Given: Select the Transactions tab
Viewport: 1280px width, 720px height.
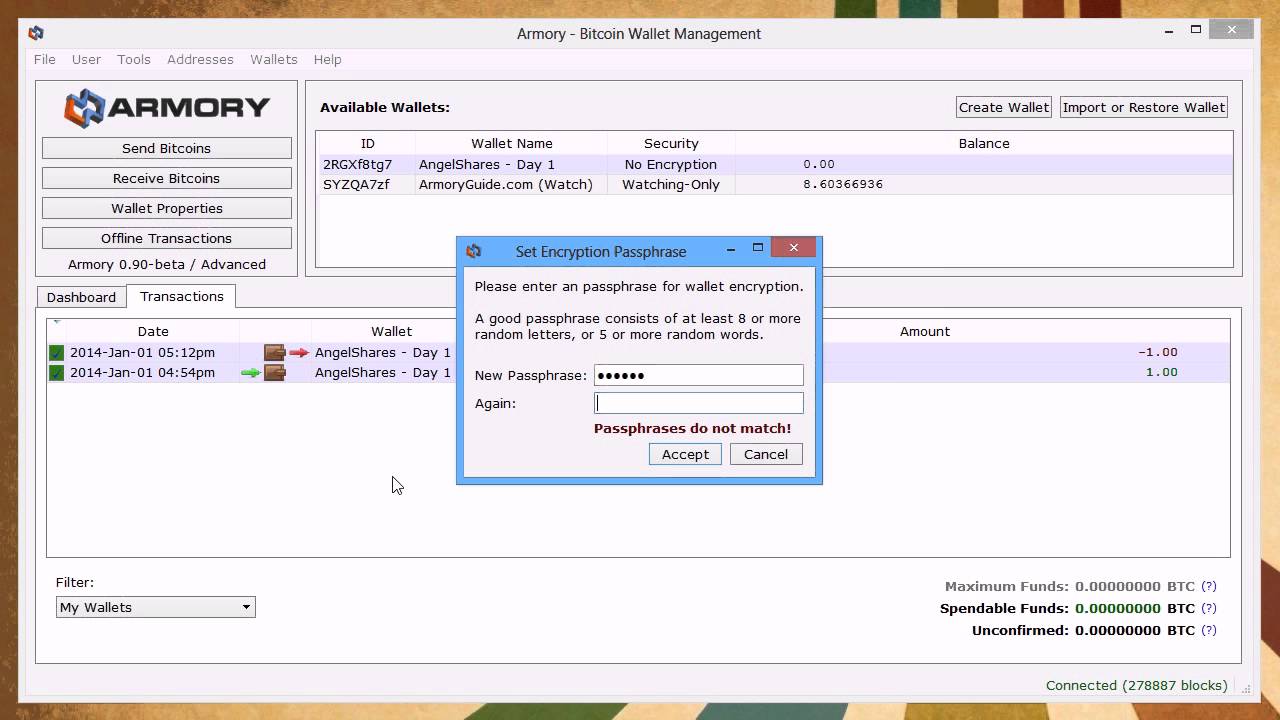Looking at the screenshot, I should tap(182, 296).
